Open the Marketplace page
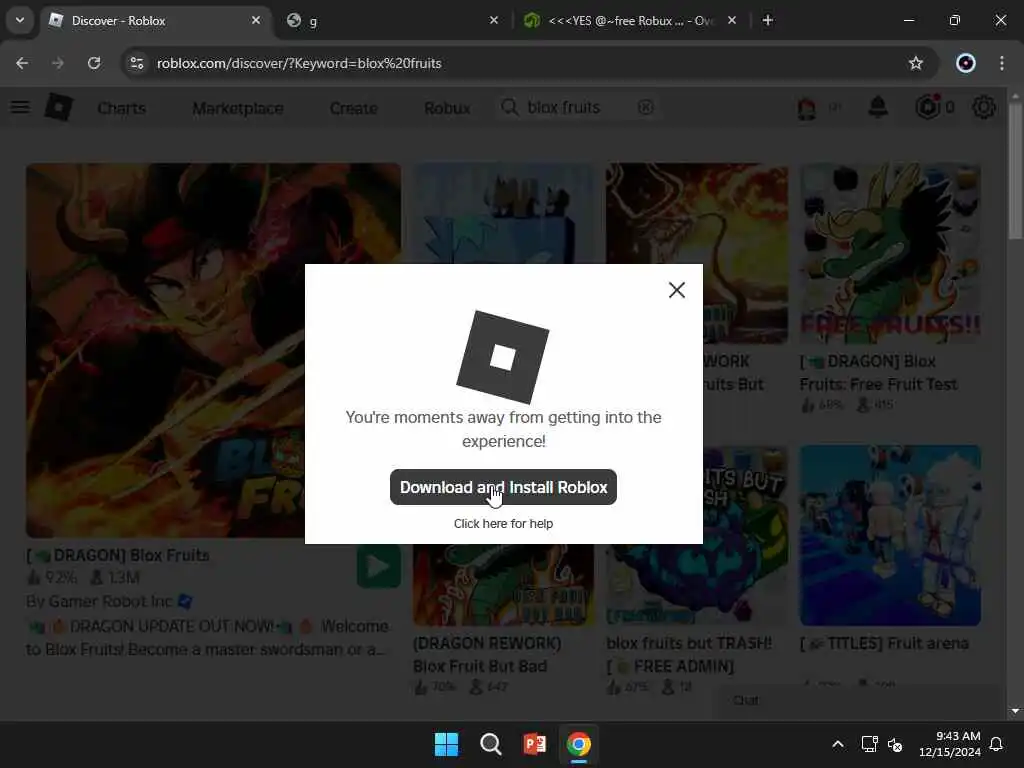 (238, 108)
